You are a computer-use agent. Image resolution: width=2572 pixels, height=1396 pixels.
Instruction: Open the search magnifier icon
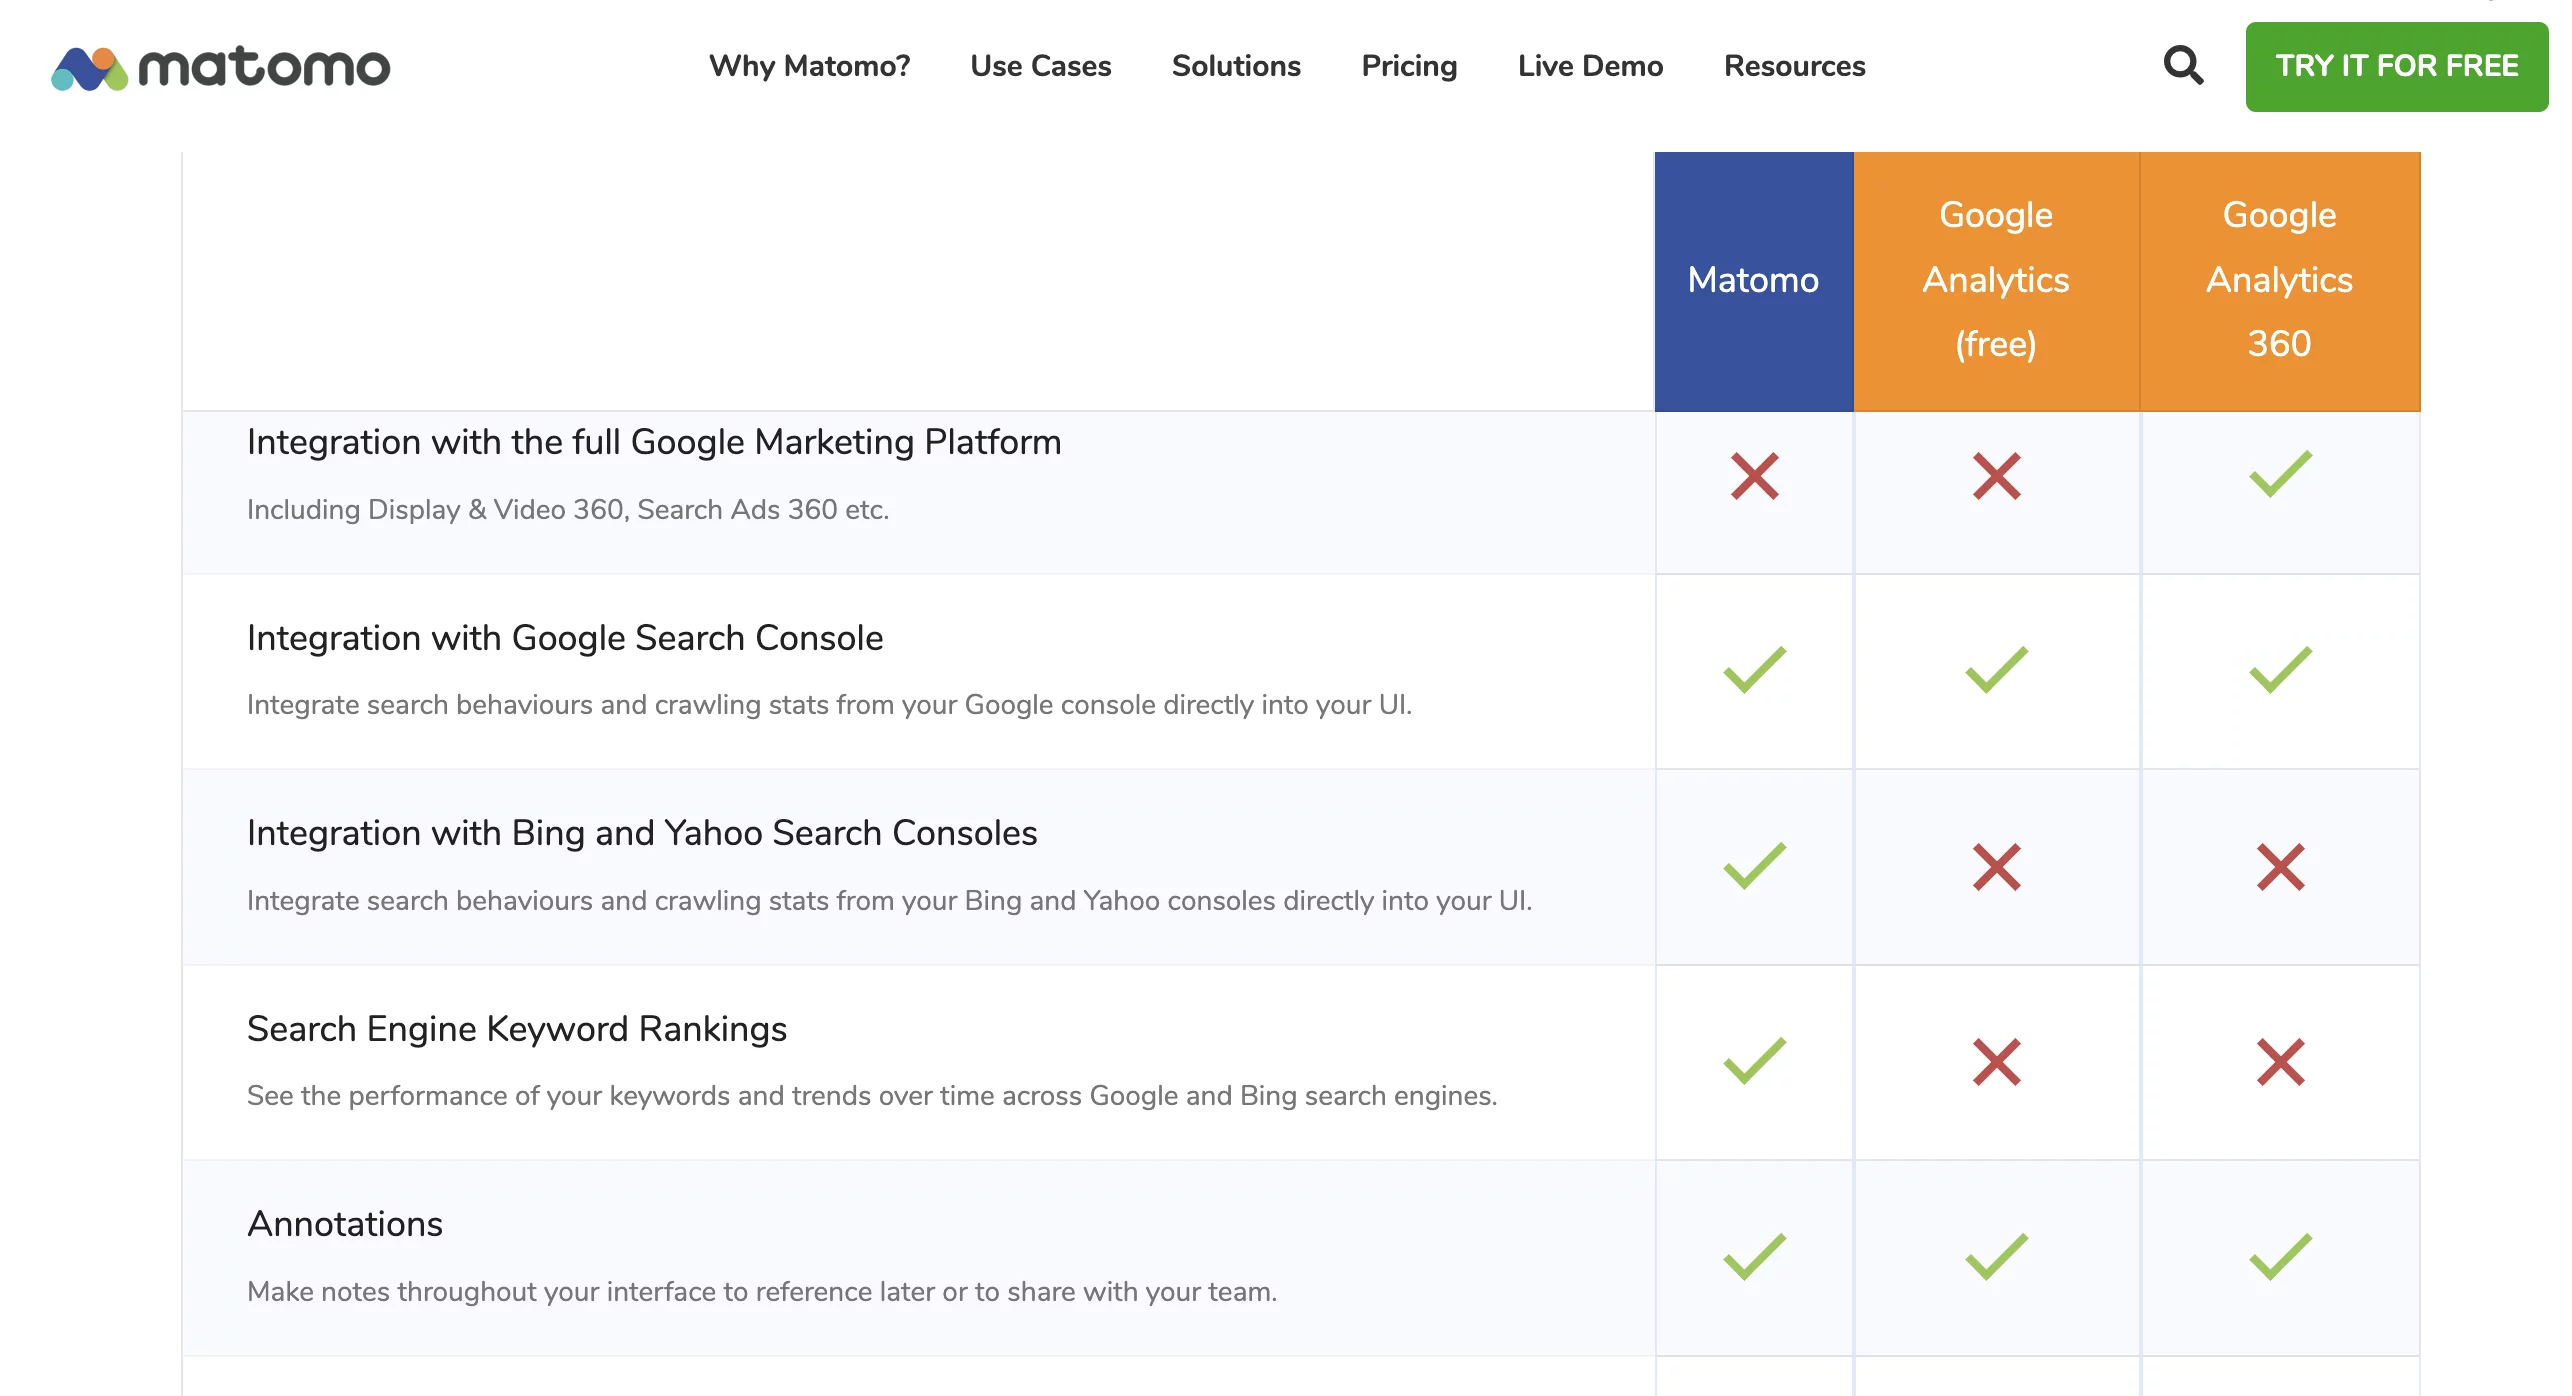2183,66
